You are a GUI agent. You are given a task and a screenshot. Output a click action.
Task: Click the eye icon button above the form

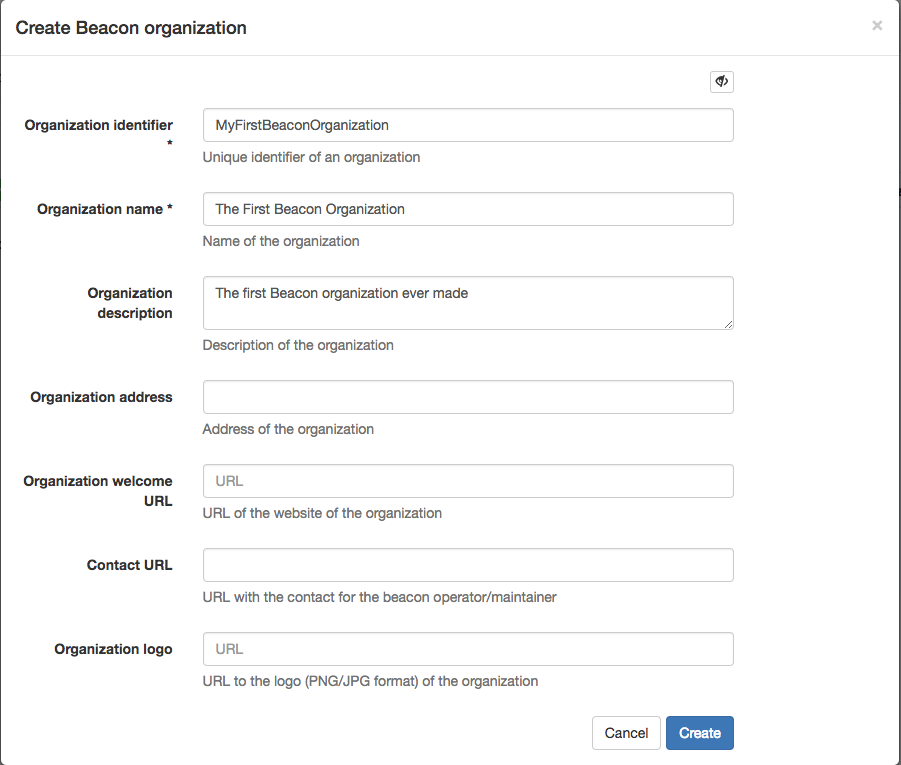[721, 81]
